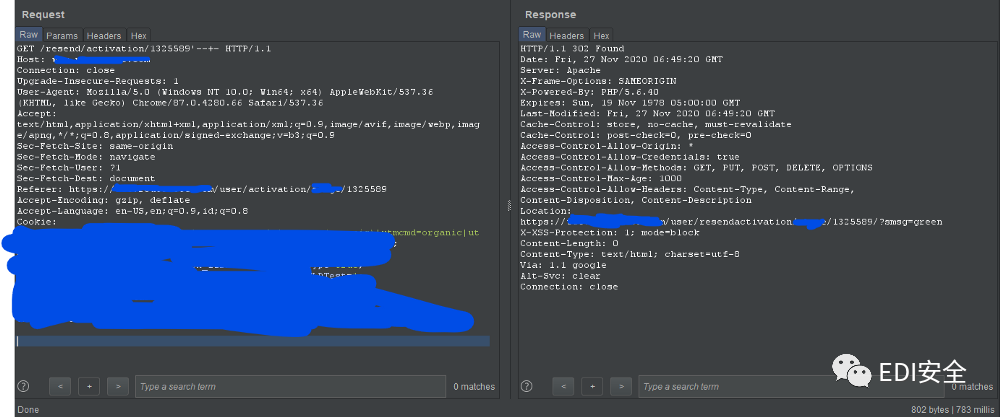
Task: Click the '0 matches' label under Request
Action: (x=474, y=386)
